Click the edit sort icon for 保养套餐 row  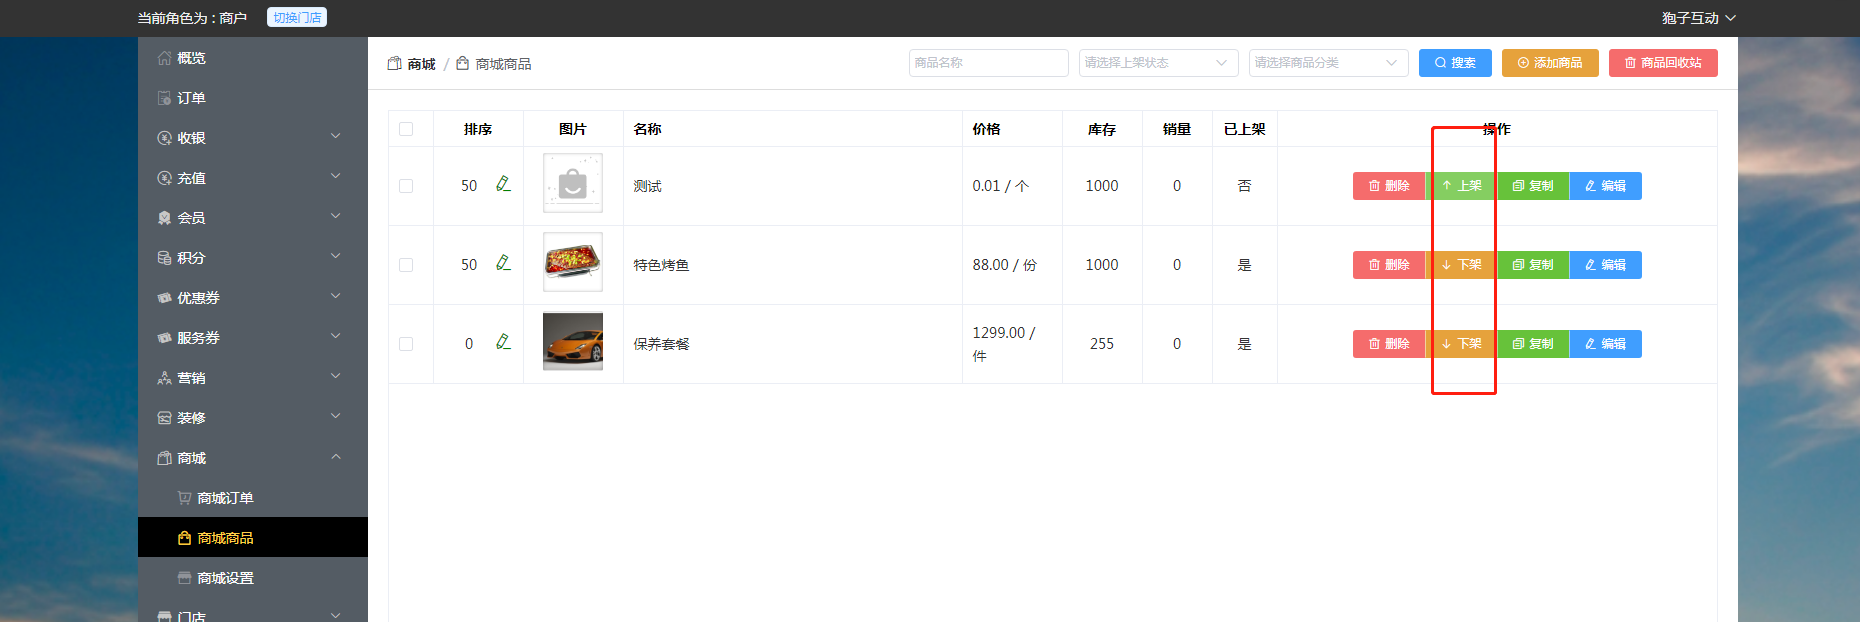coord(503,342)
